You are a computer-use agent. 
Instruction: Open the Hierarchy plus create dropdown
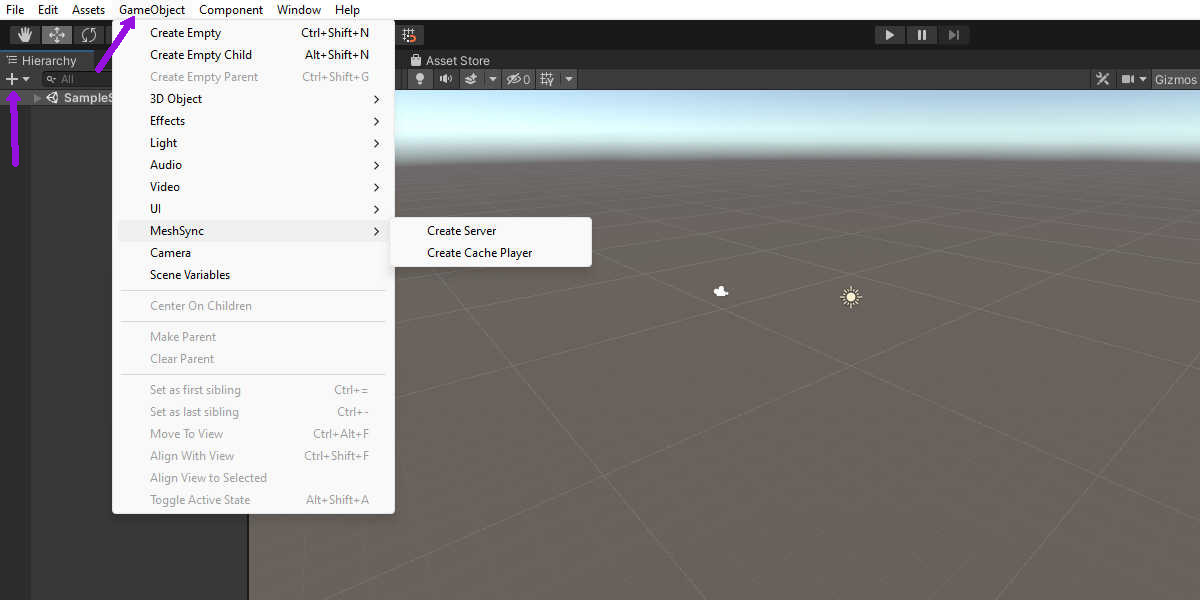pos(17,79)
